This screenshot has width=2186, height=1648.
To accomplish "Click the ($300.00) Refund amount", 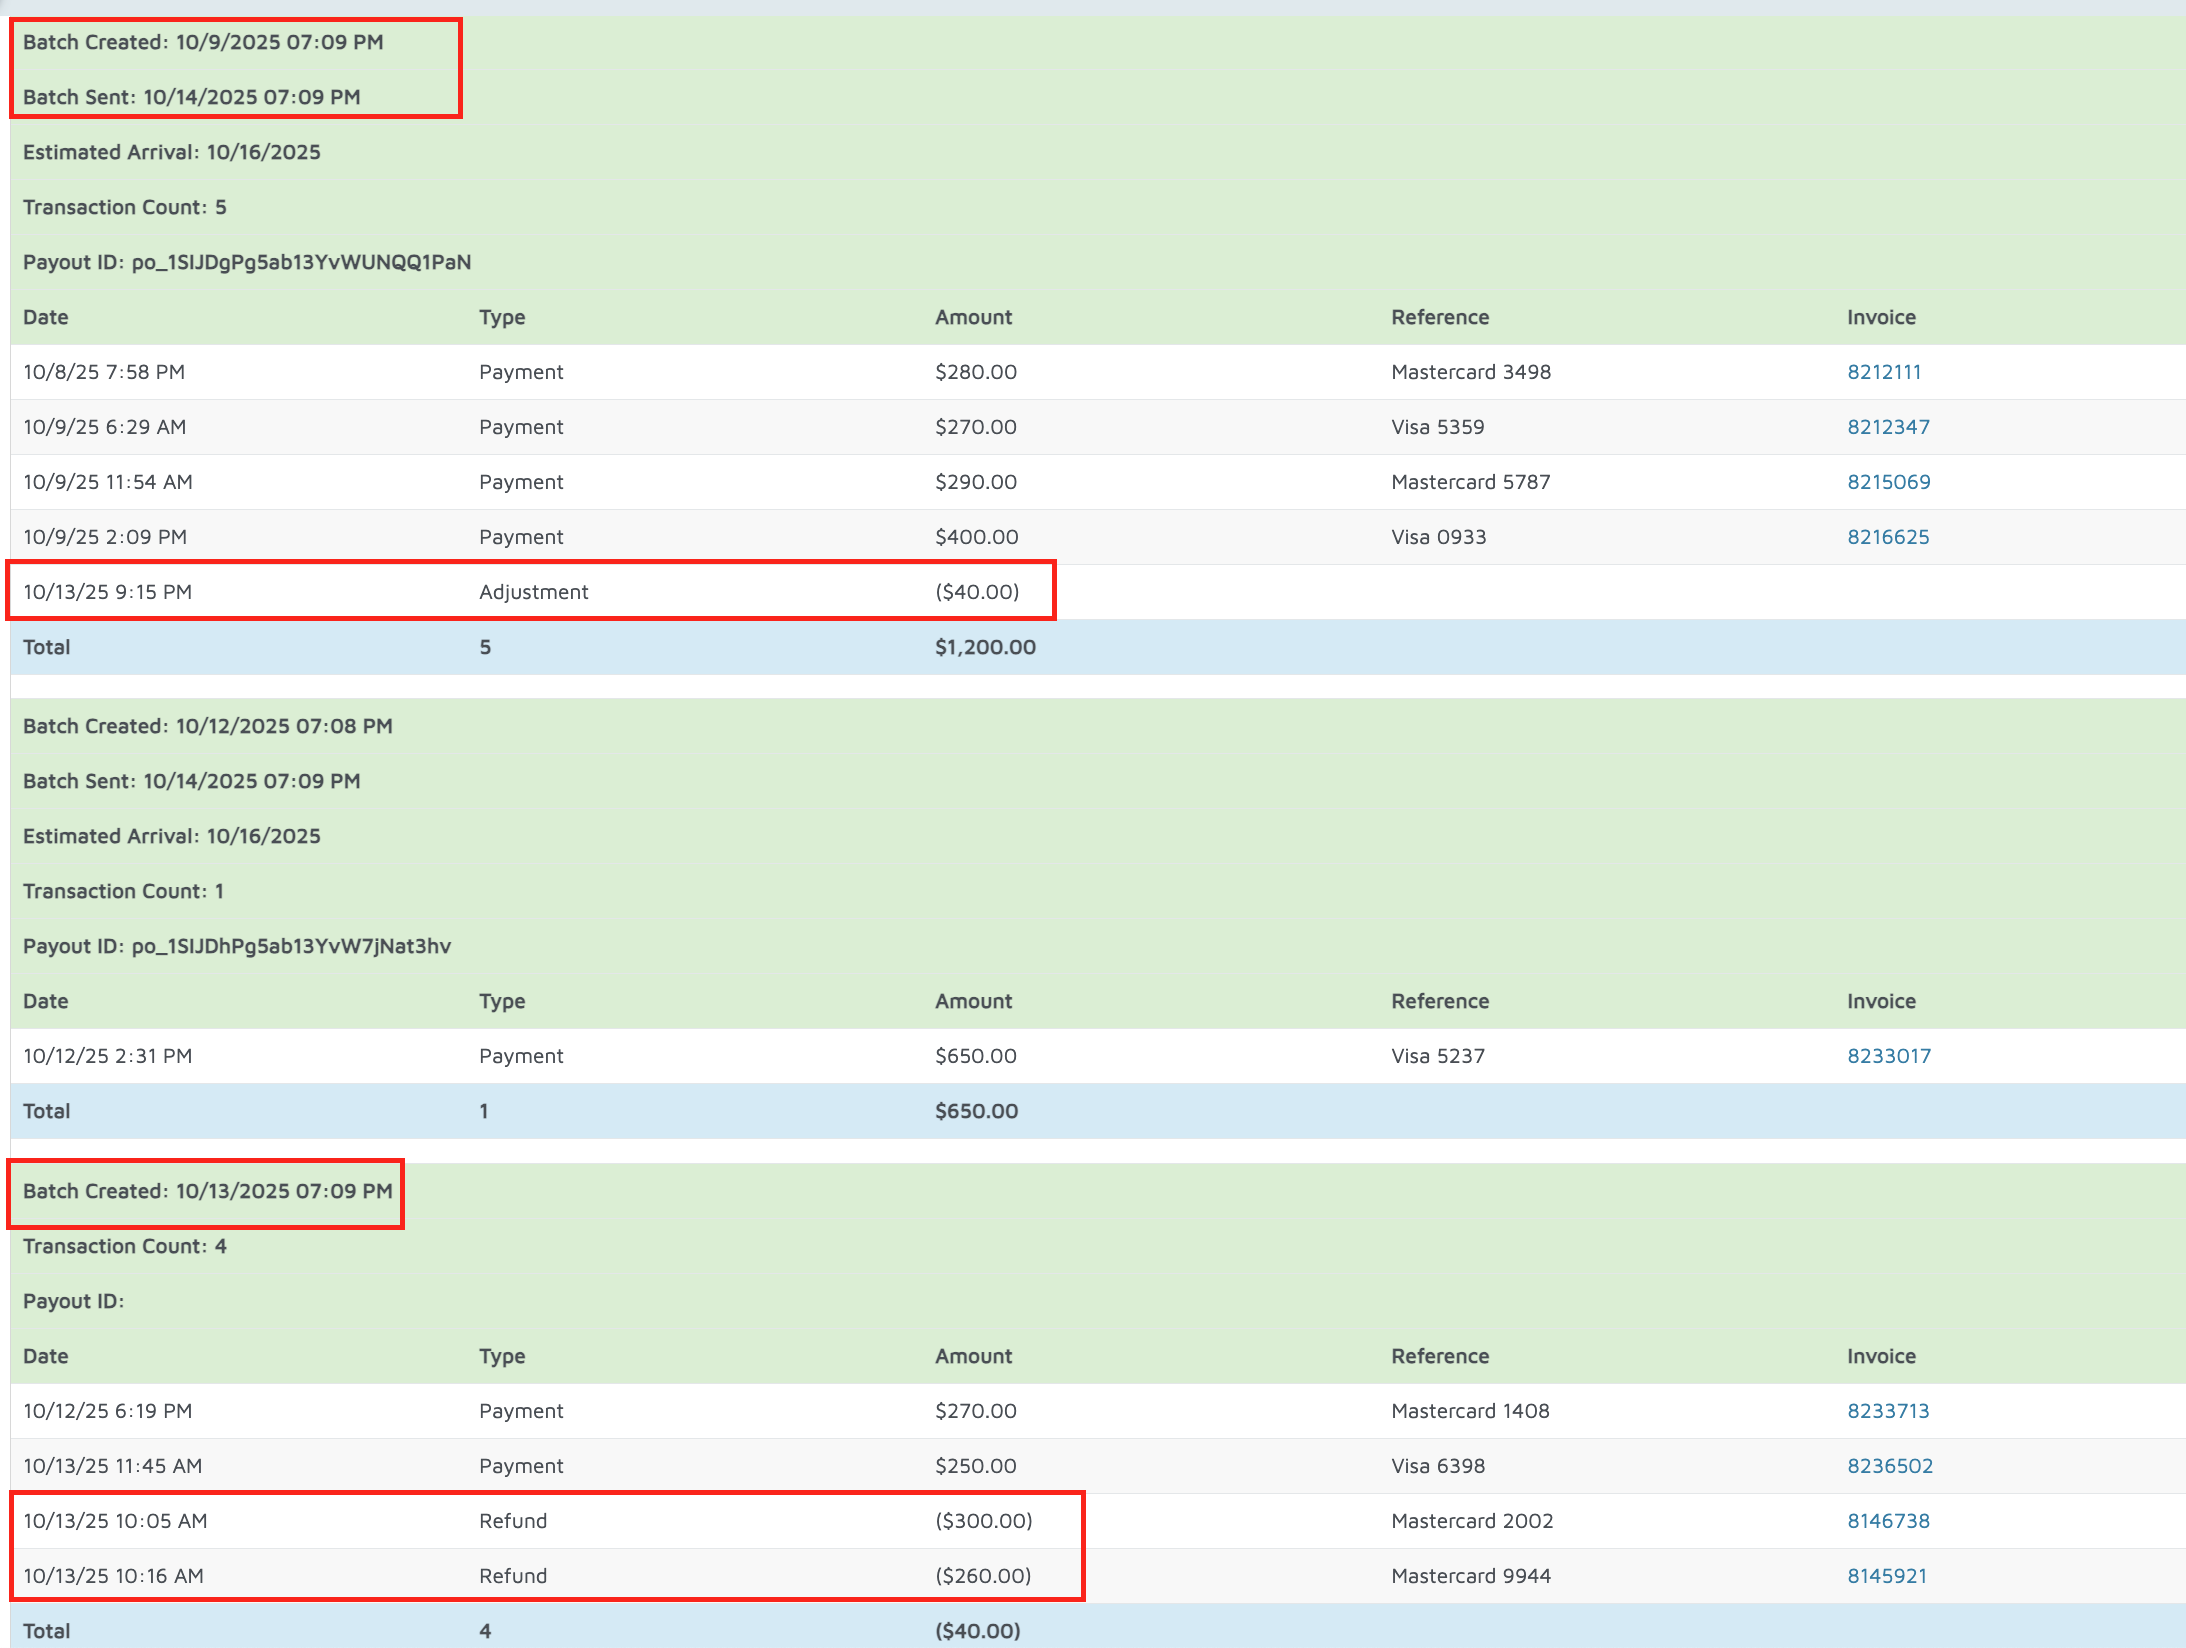I will pyautogui.click(x=983, y=1521).
